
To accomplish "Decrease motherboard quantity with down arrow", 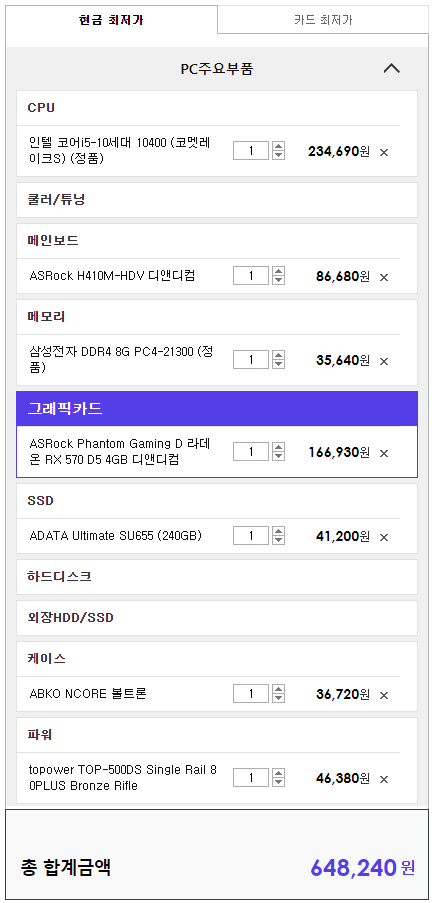I will coord(279,280).
